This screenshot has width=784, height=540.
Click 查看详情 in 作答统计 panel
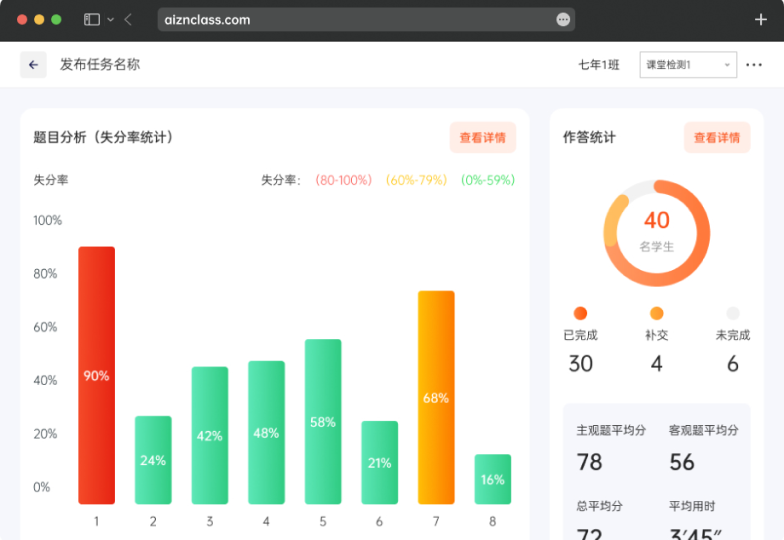click(716, 138)
